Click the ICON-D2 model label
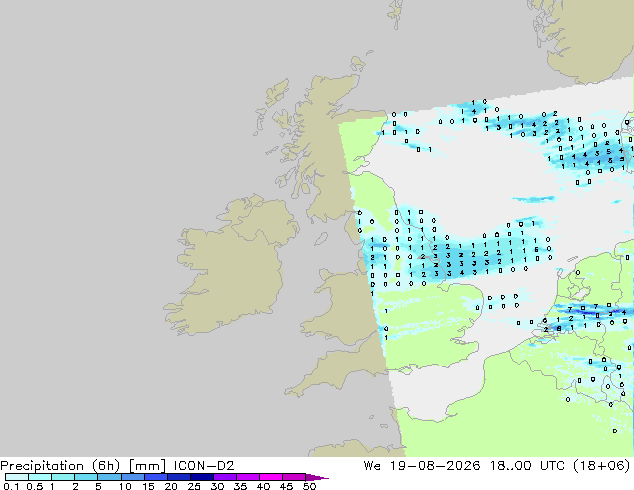This screenshot has width=634, height=490. 204,466
